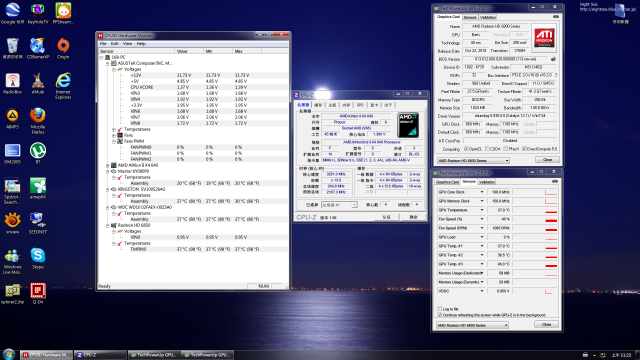The height and width of the screenshot is (360, 640).
Task: Switch to the Graphics Card tab in the Sensors window
Action: (x=447, y=182)
